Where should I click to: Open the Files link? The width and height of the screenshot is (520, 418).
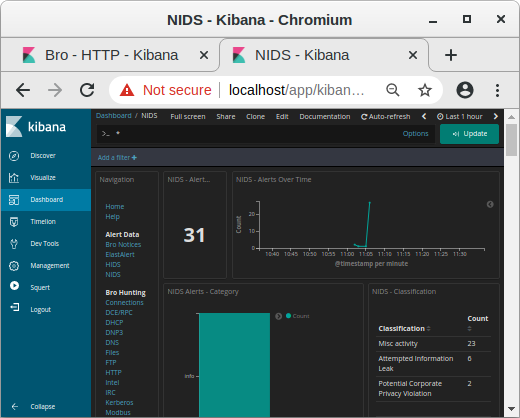coord(112,353)
